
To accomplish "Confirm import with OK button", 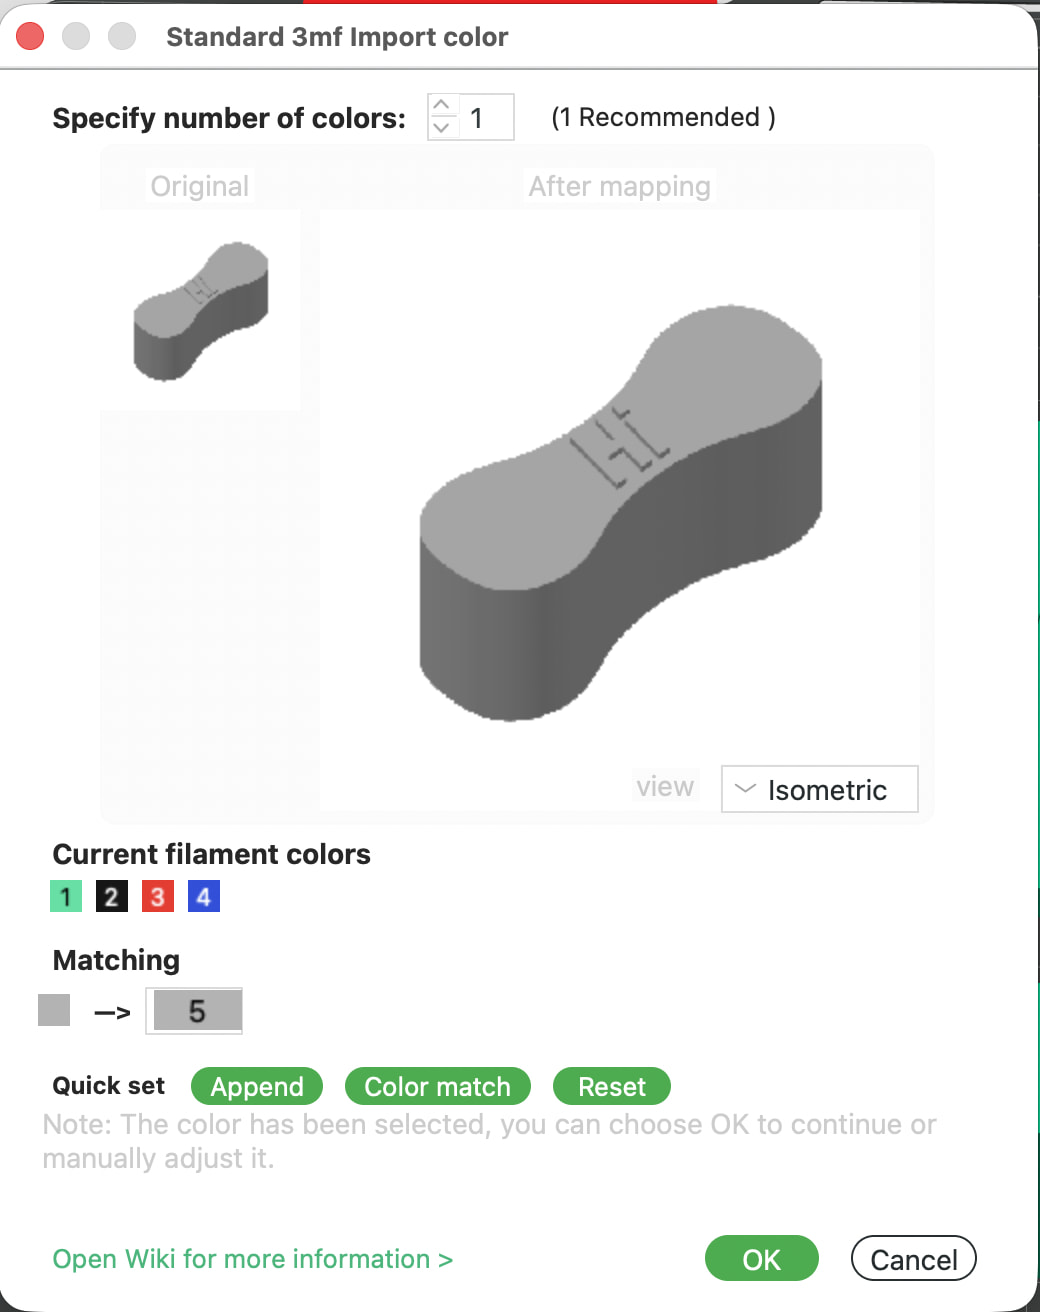I will click(762, 1259).
